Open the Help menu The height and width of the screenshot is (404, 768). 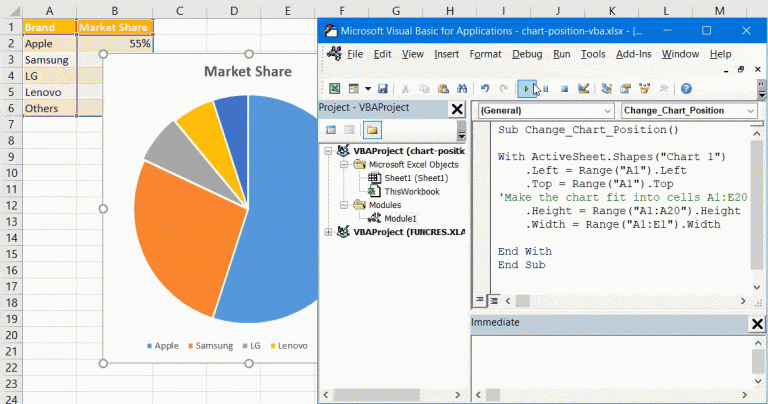point(720,54)
